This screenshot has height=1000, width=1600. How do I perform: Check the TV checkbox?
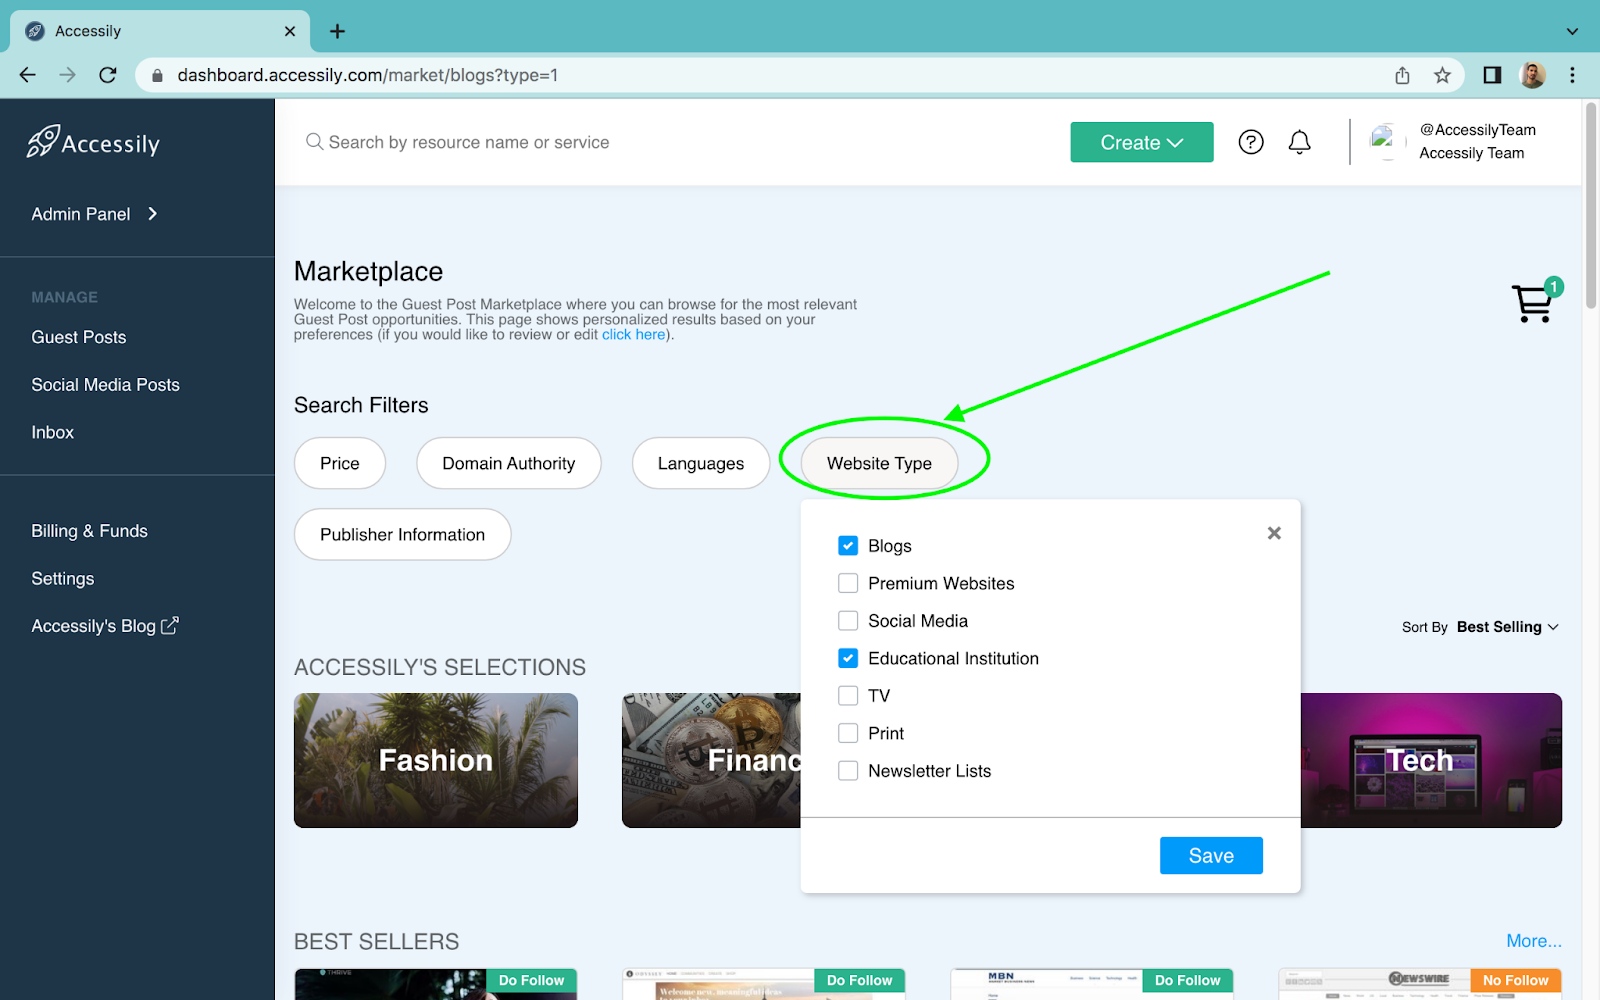pyautogui.click(x=848, y=695)
